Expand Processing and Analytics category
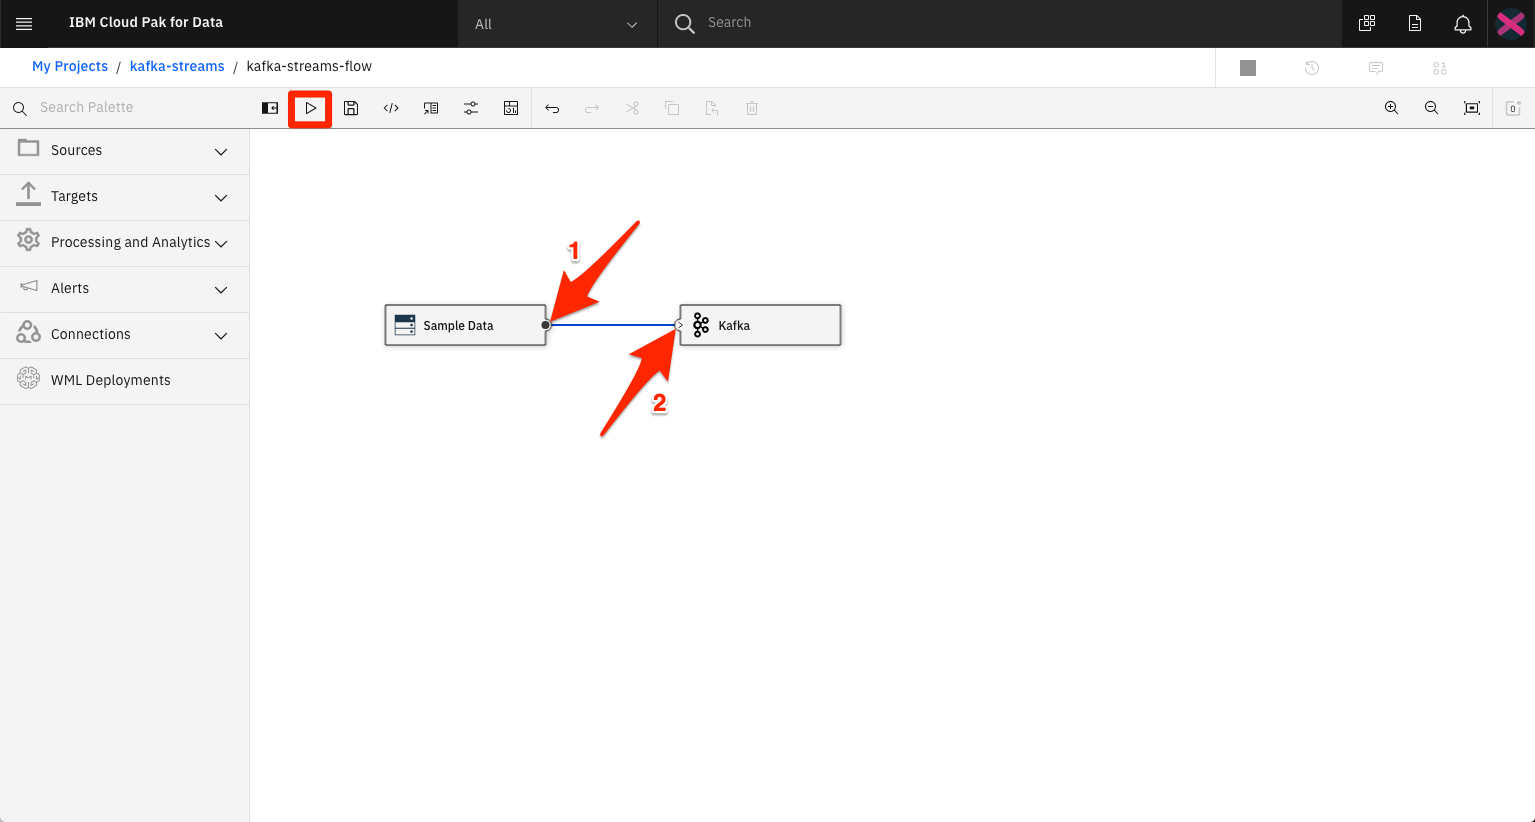1535x822 pixels. (x=125, y=242)
